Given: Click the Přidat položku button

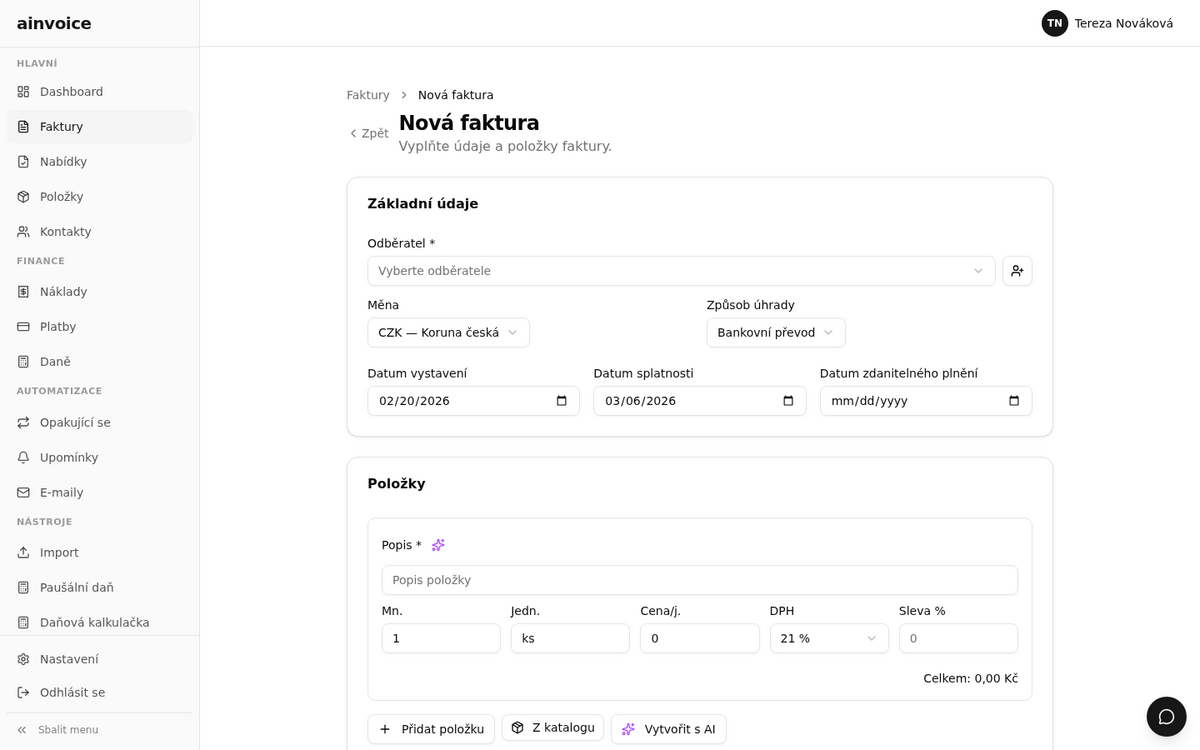Looking at the screenshot, I should pyautogui.click(x=431, y=729).
